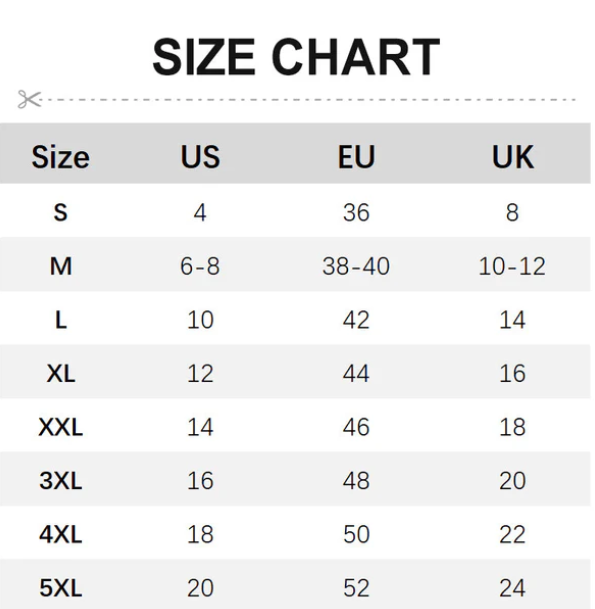The image size is (595, 609).
Task: Click the SIZE CHART title
Action: tap(296, 57)
